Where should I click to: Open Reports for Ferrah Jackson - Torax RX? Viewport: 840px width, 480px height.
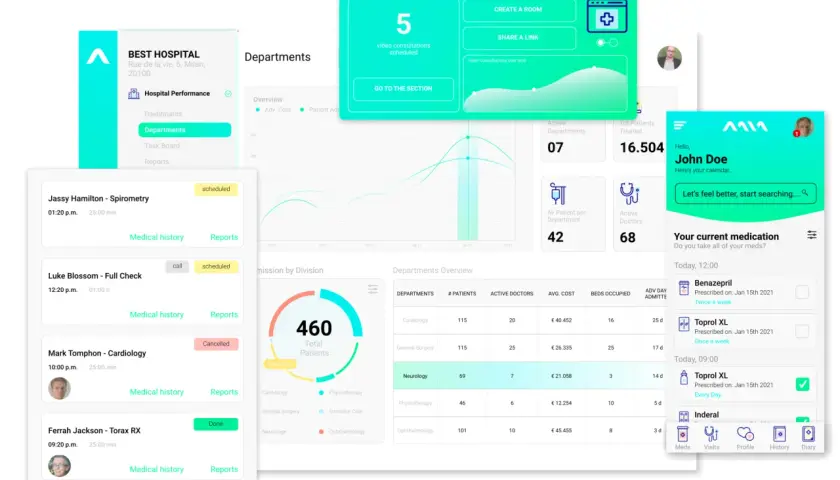[224, 469]
